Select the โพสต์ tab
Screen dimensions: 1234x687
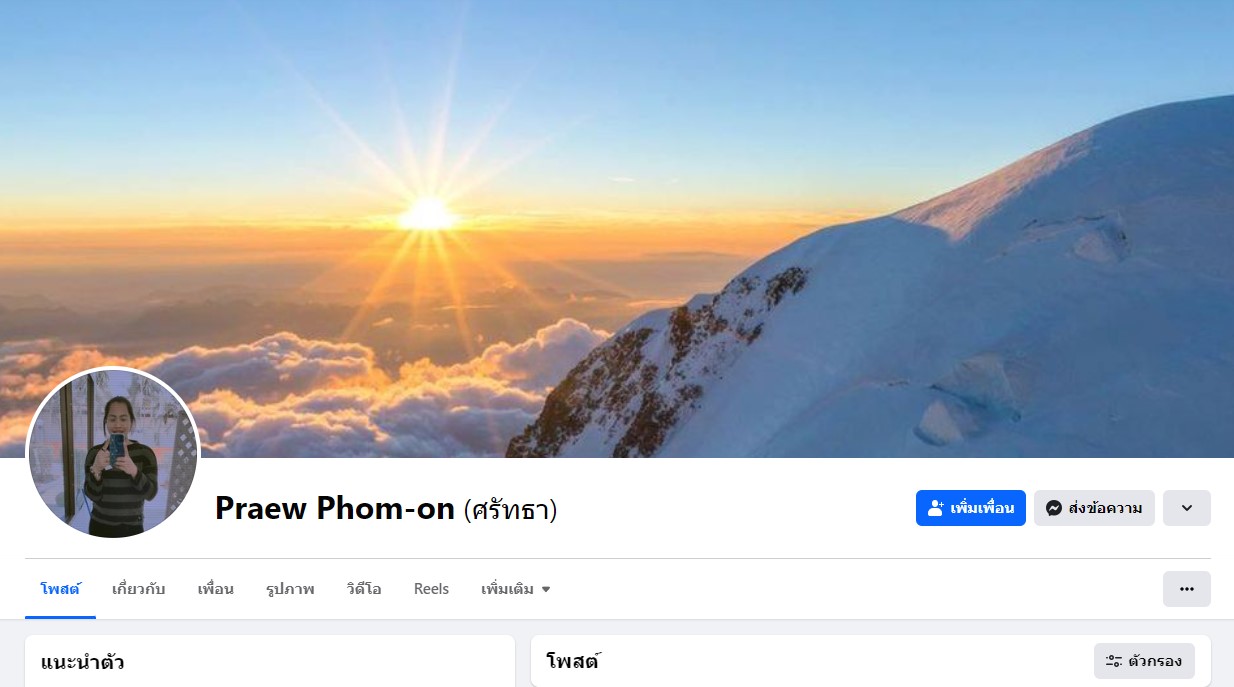[60, 589]
